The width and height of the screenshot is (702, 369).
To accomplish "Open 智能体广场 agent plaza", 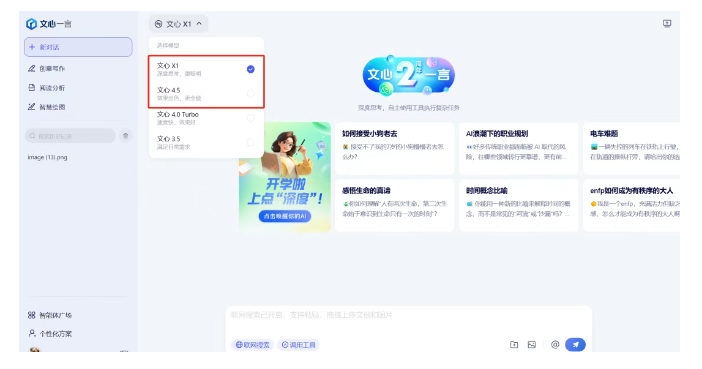I will (x=50, y=315).
